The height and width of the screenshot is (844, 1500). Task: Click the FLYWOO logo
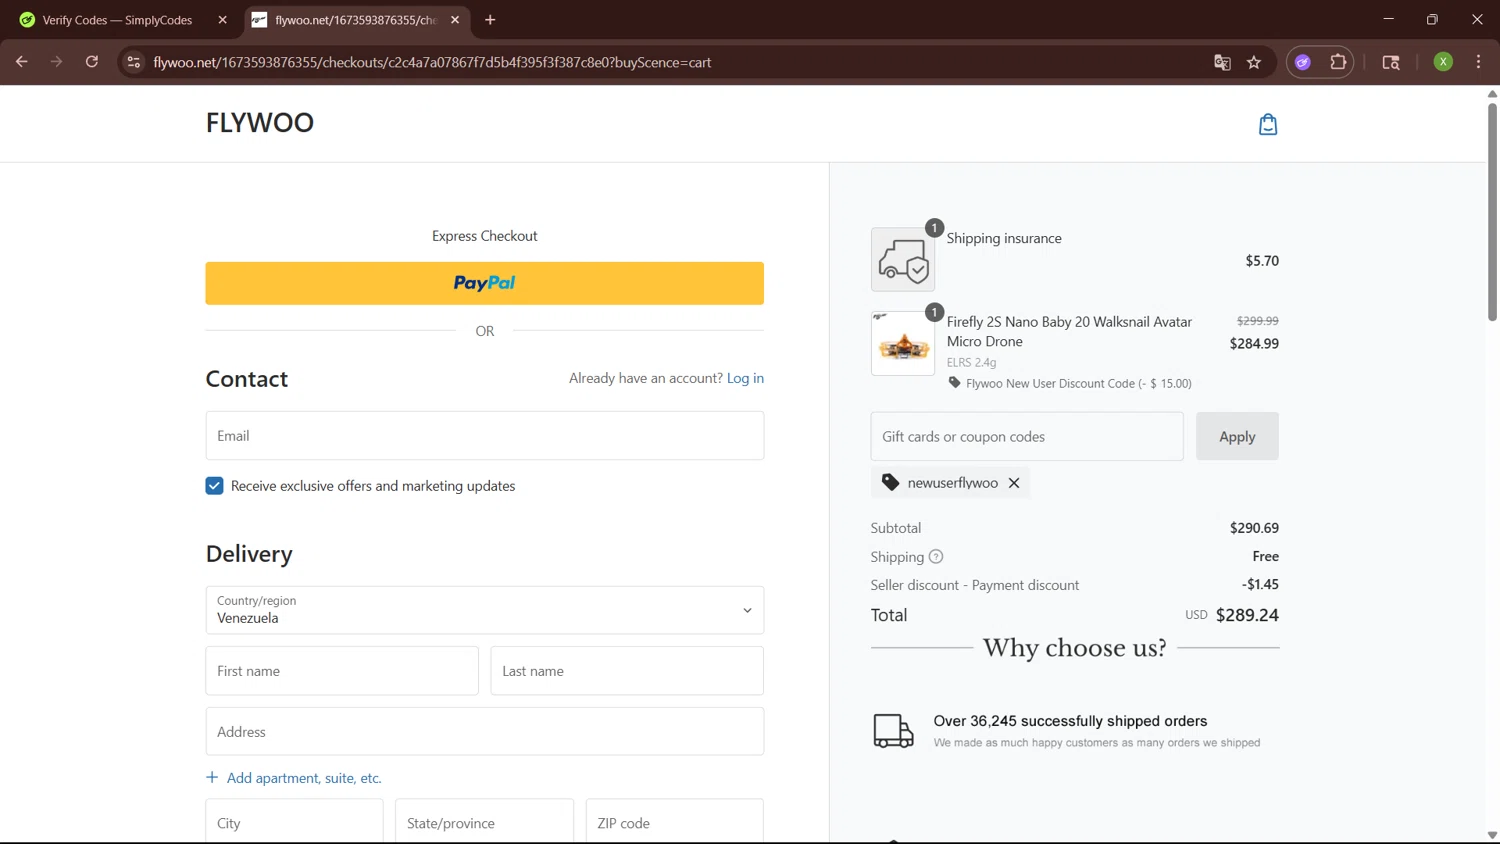coord(260,122)
